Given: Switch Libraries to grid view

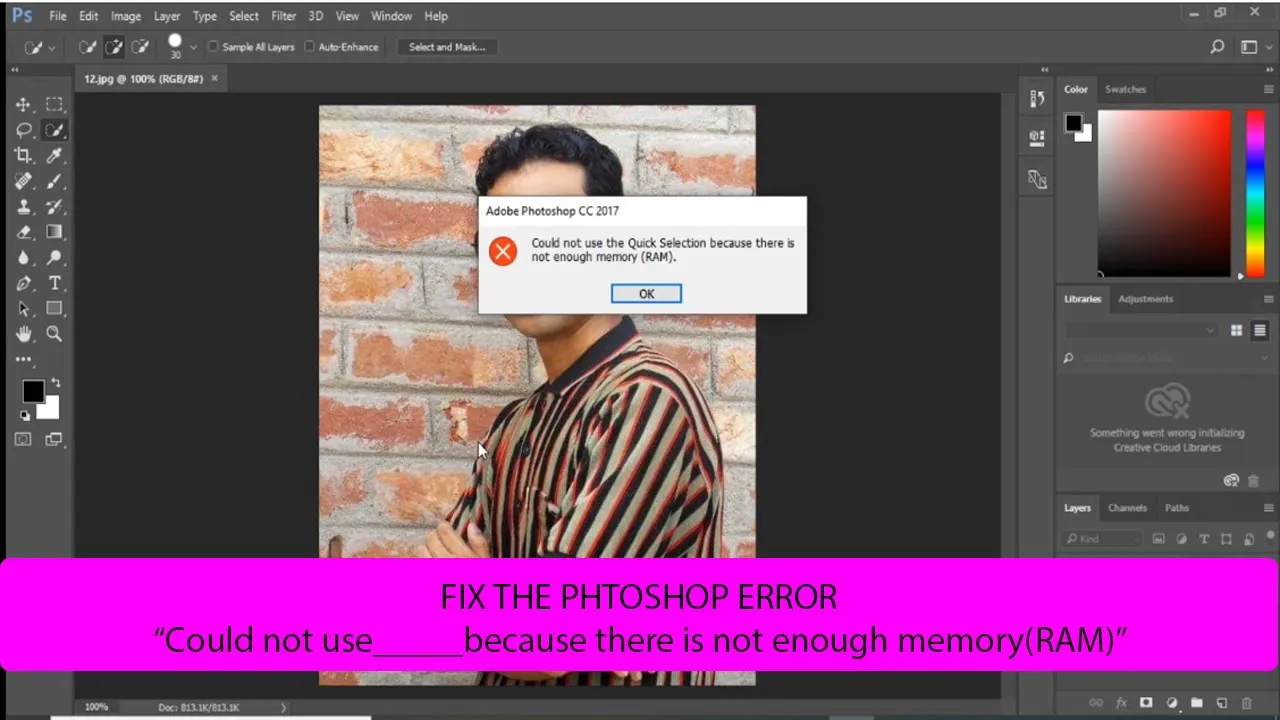Looking at the screenshot, I should pos(1237,330).
